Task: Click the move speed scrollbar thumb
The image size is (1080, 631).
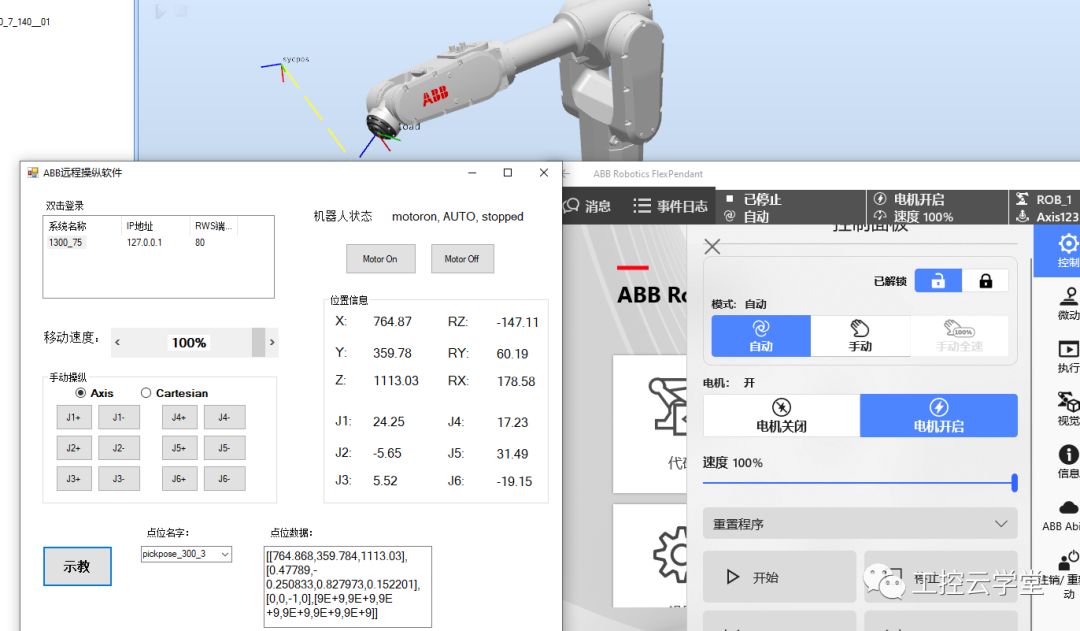Action: pos(258,342)
